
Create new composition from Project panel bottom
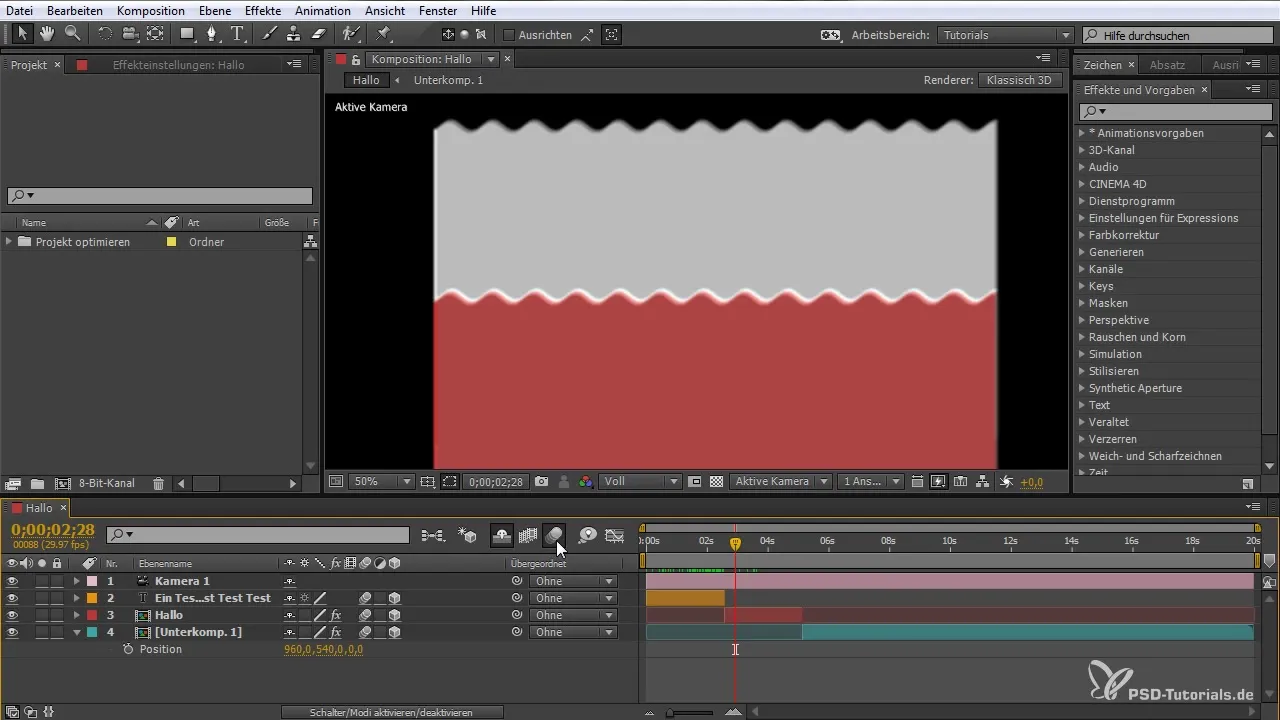62,483
